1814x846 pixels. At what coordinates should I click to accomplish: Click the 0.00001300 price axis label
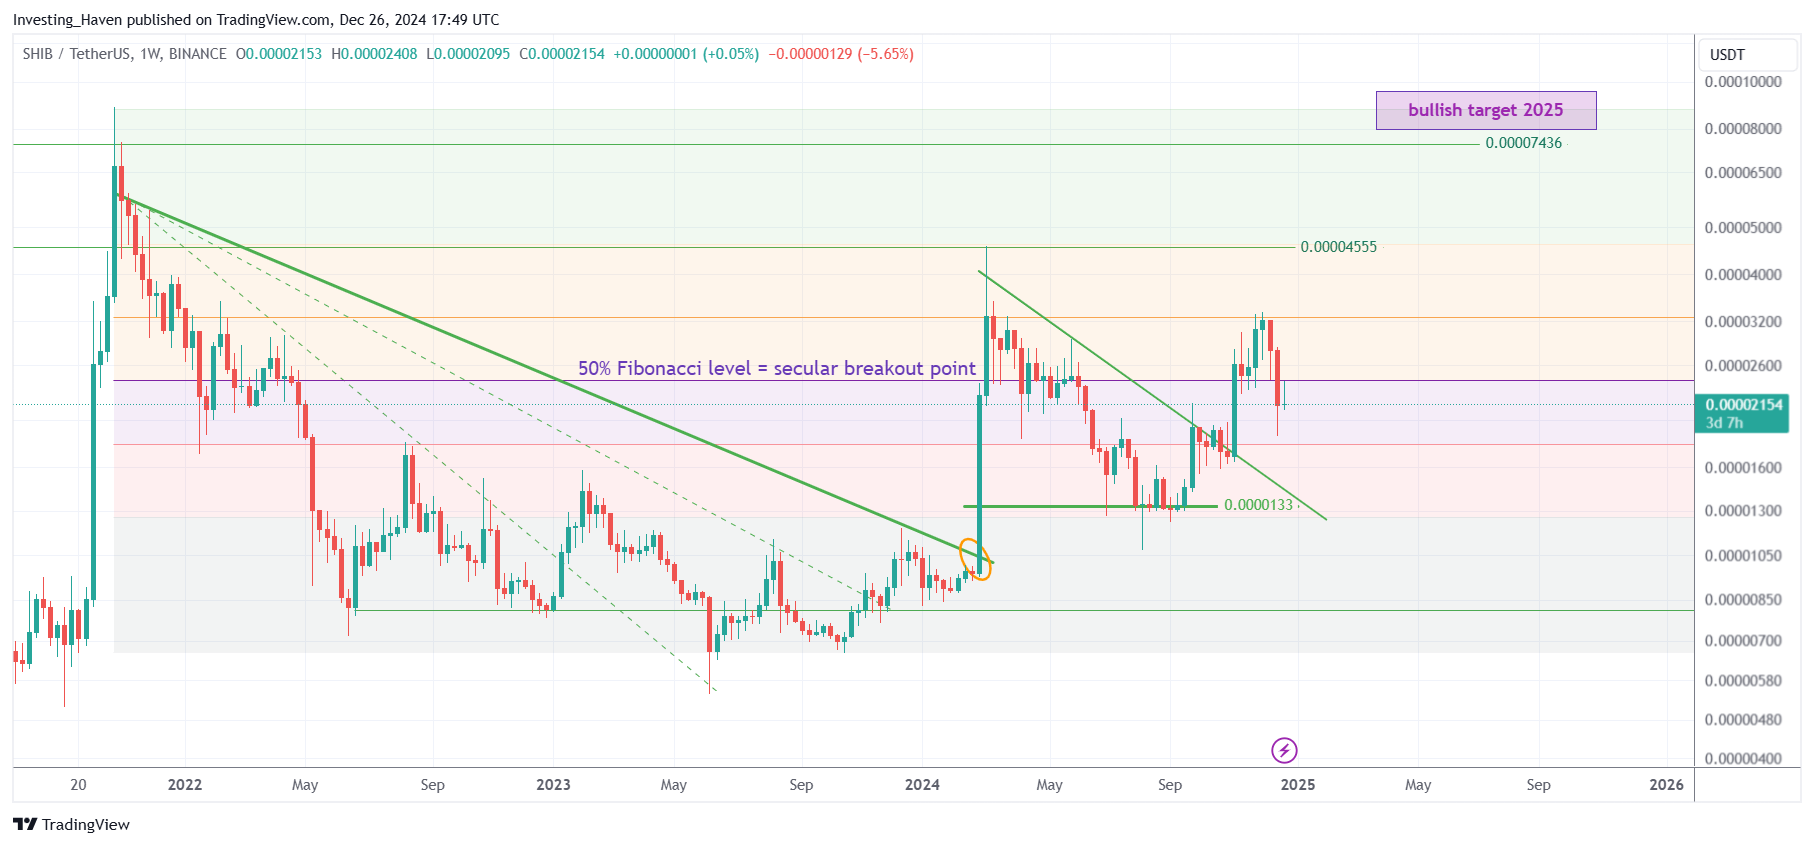pyautogui.click(x=1743, y=511)
